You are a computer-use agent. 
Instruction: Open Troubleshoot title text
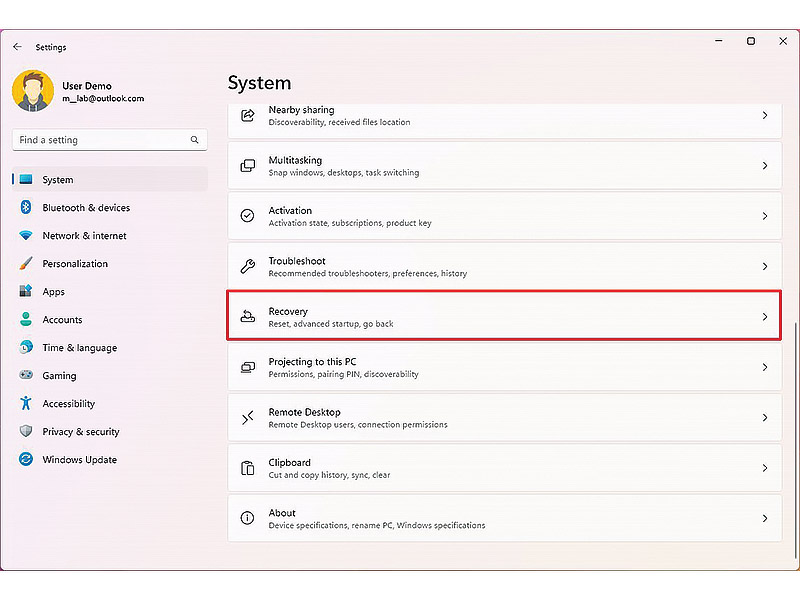pos(297,261)
